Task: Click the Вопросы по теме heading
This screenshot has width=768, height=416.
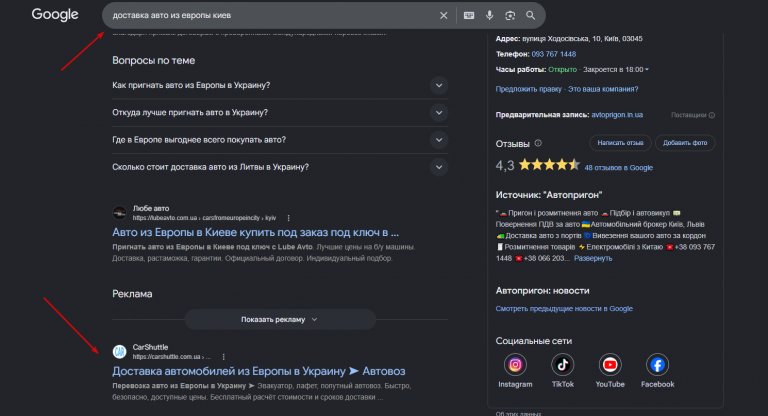Action: (x=153, y=60)
